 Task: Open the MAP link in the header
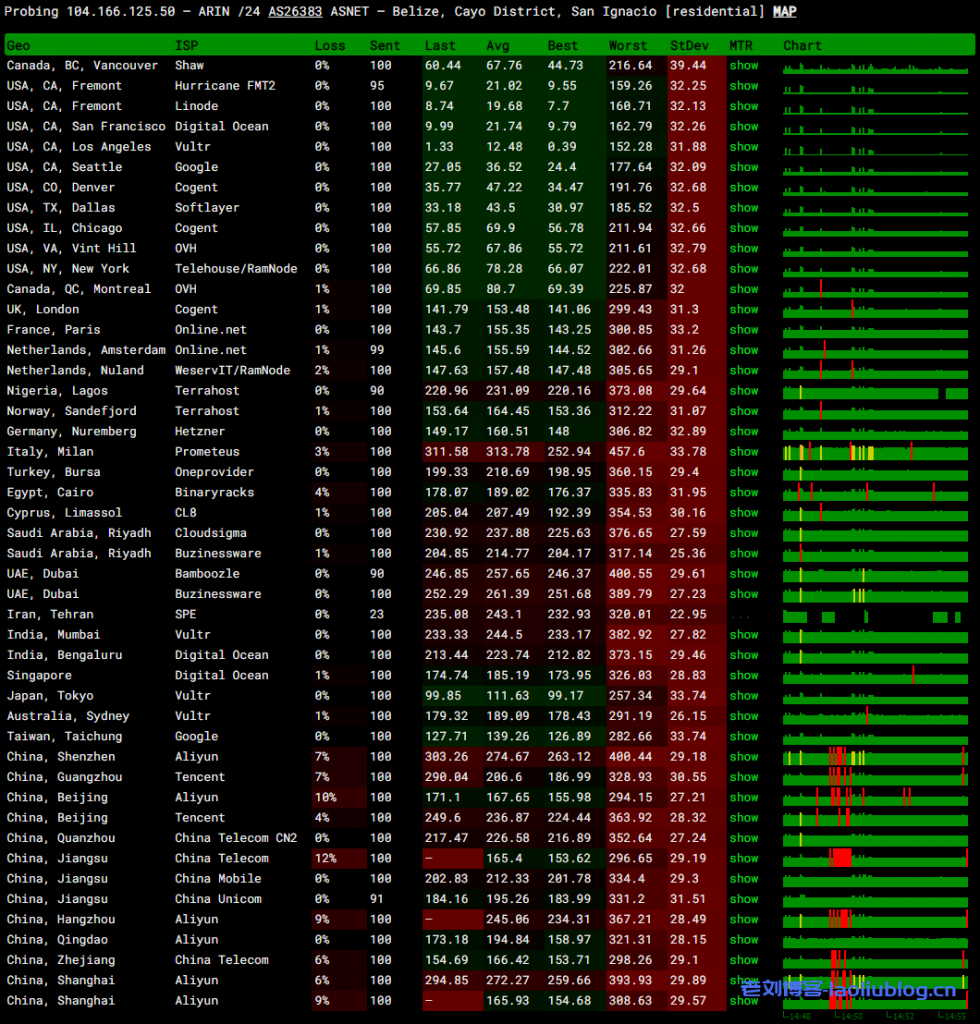(x=784, y=12)
